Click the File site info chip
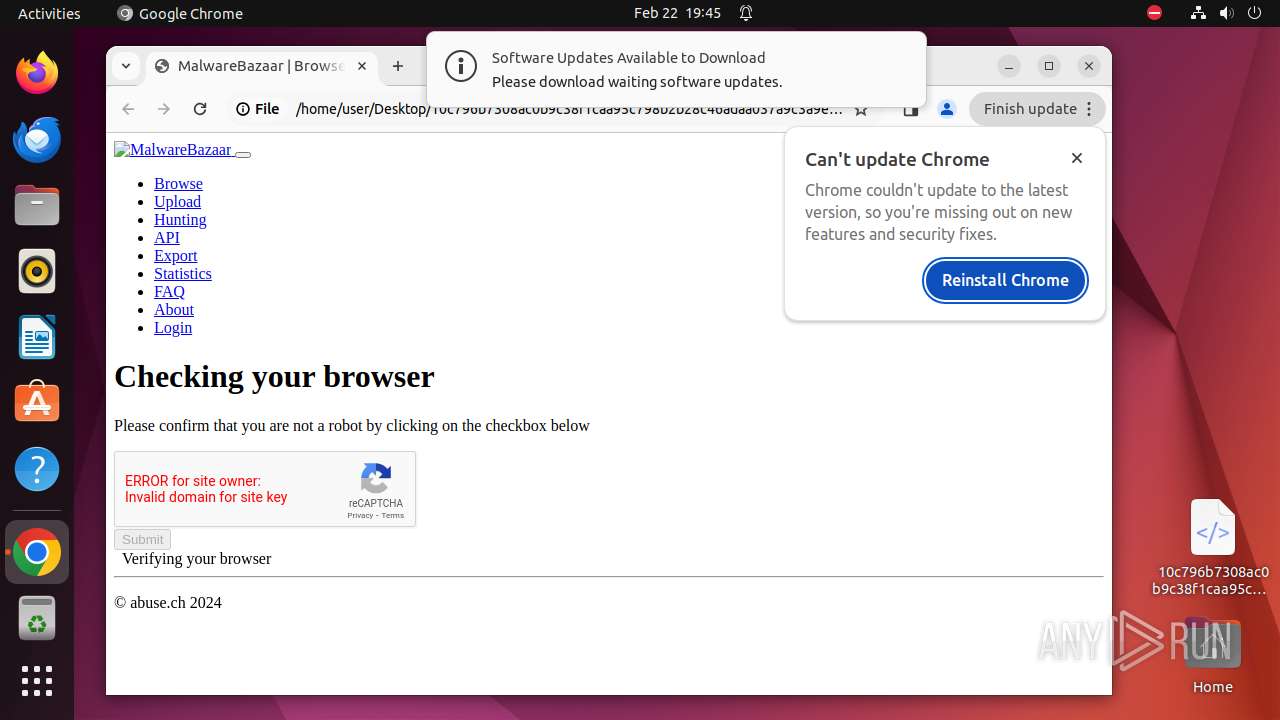The image size is (1280, 720). (258, 109)
